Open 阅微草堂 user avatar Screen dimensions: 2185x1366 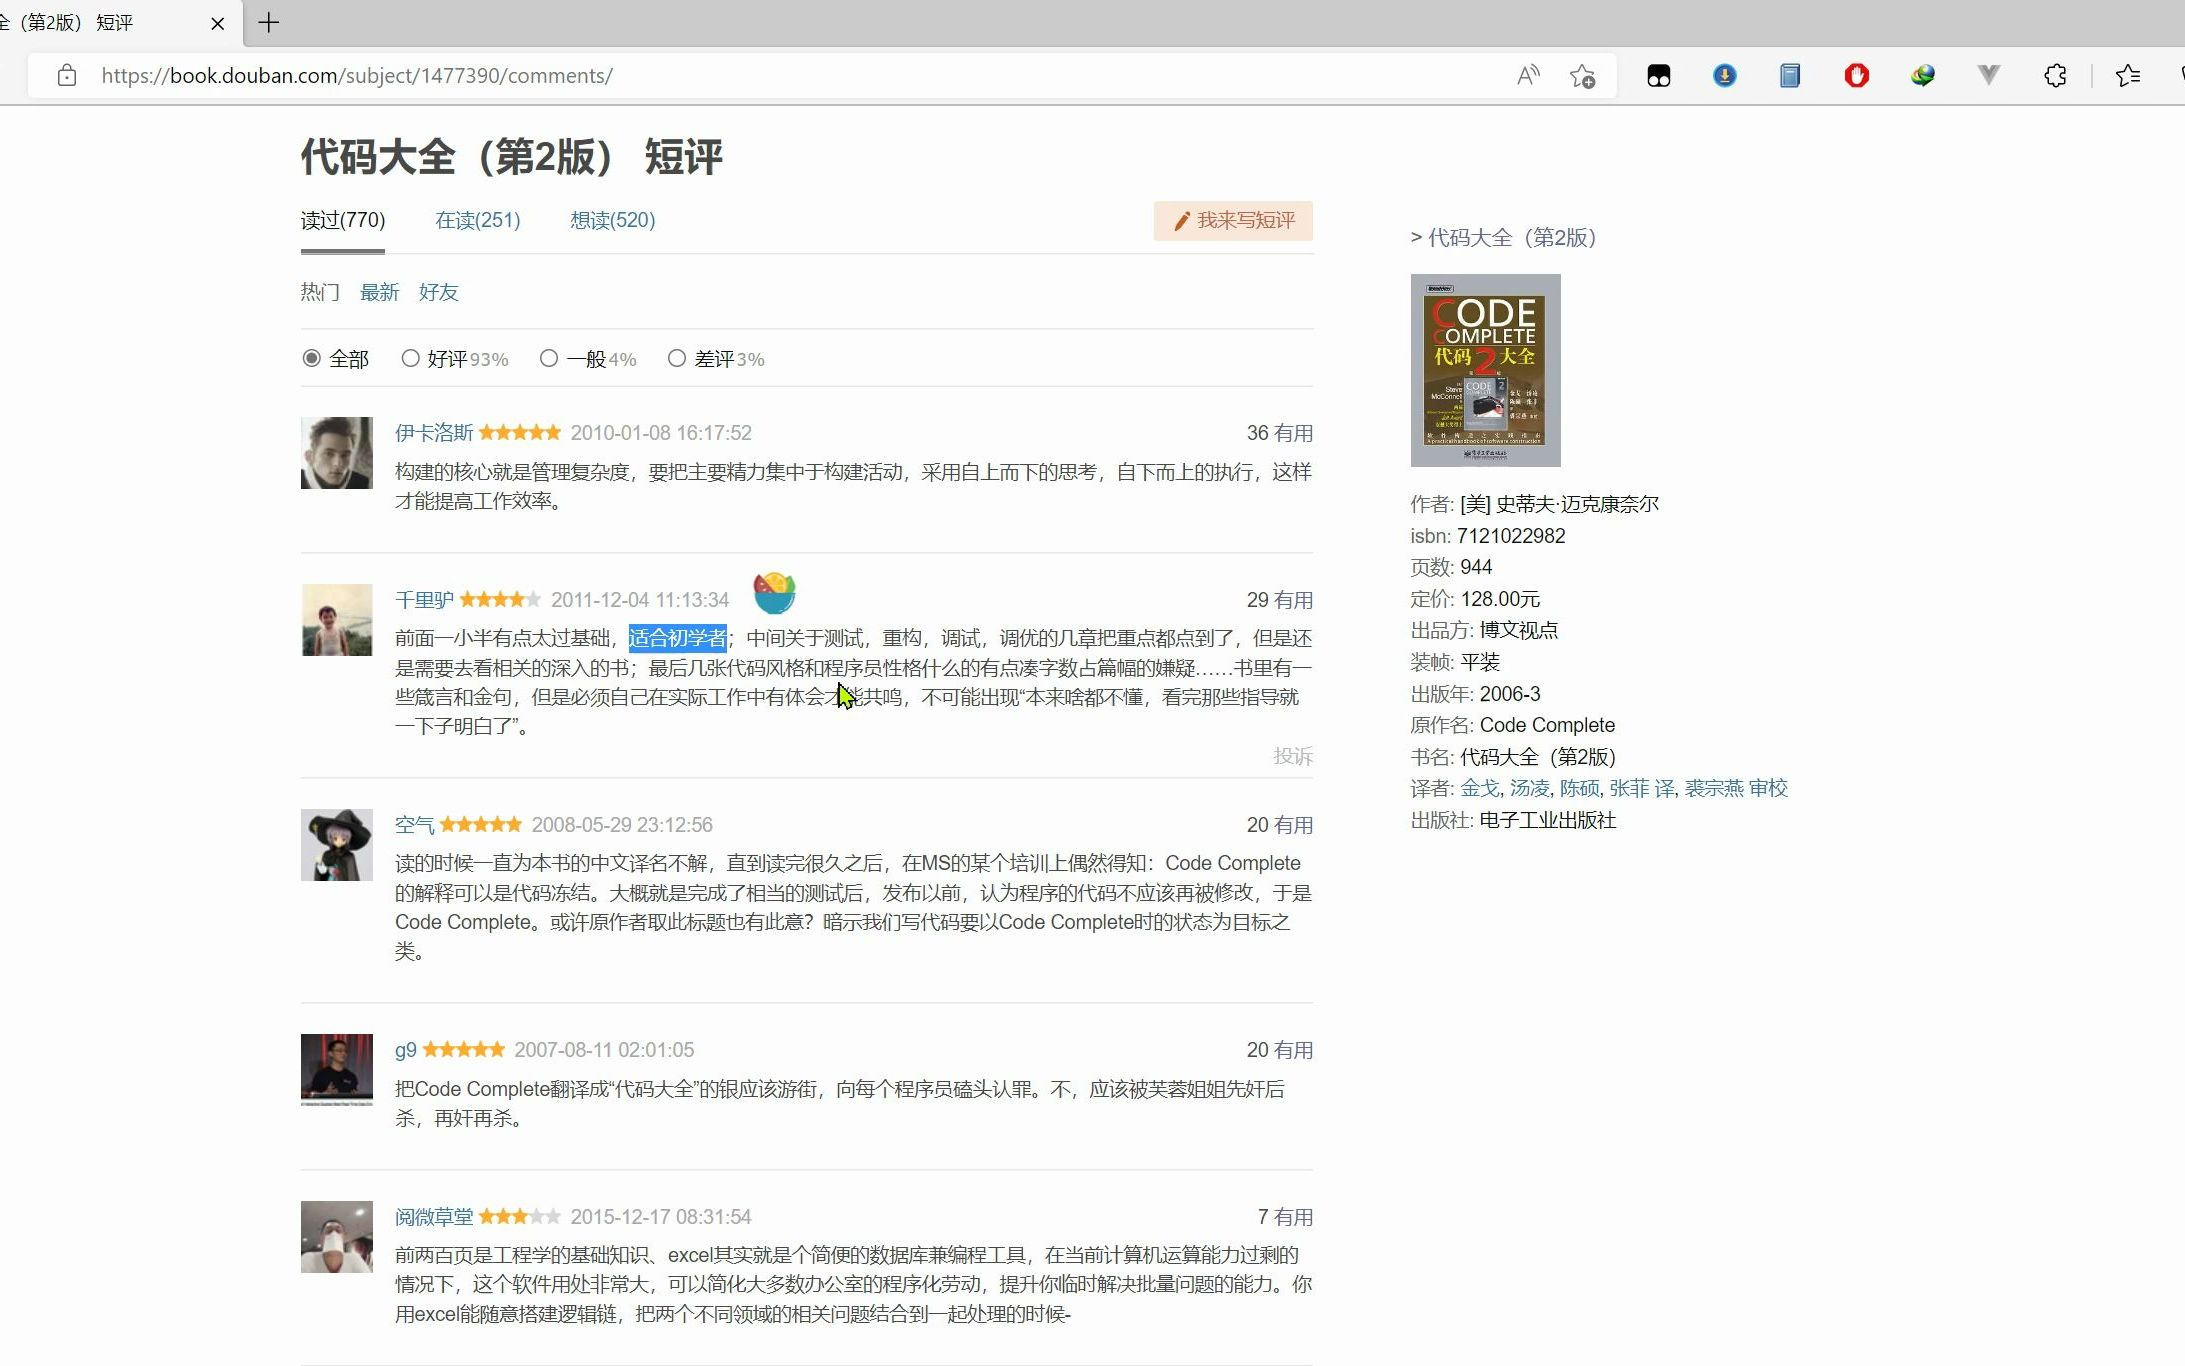coord(337,1237)
